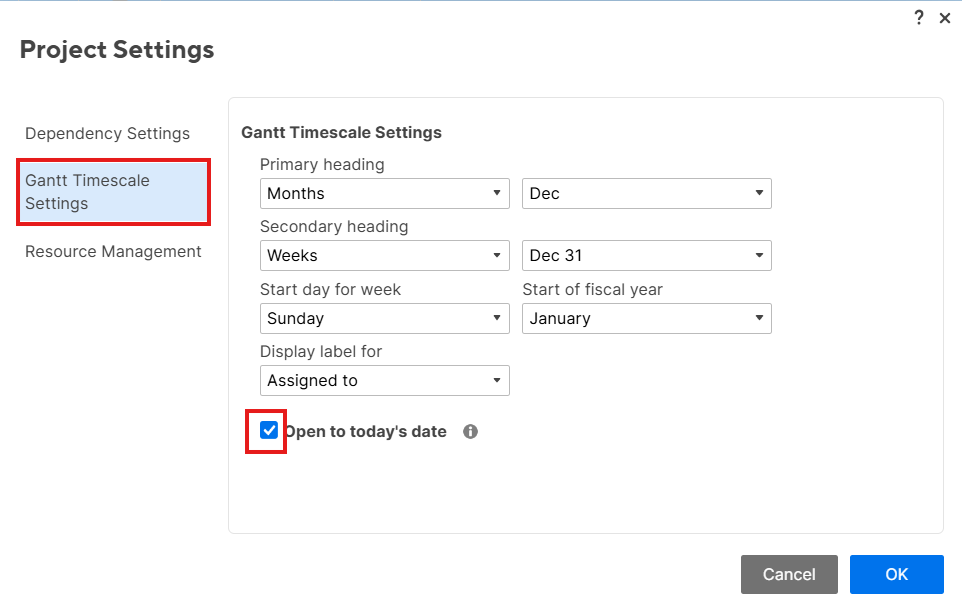Open the Assigned to display label dropdown
962x614 pixels.
pos(384,380)
